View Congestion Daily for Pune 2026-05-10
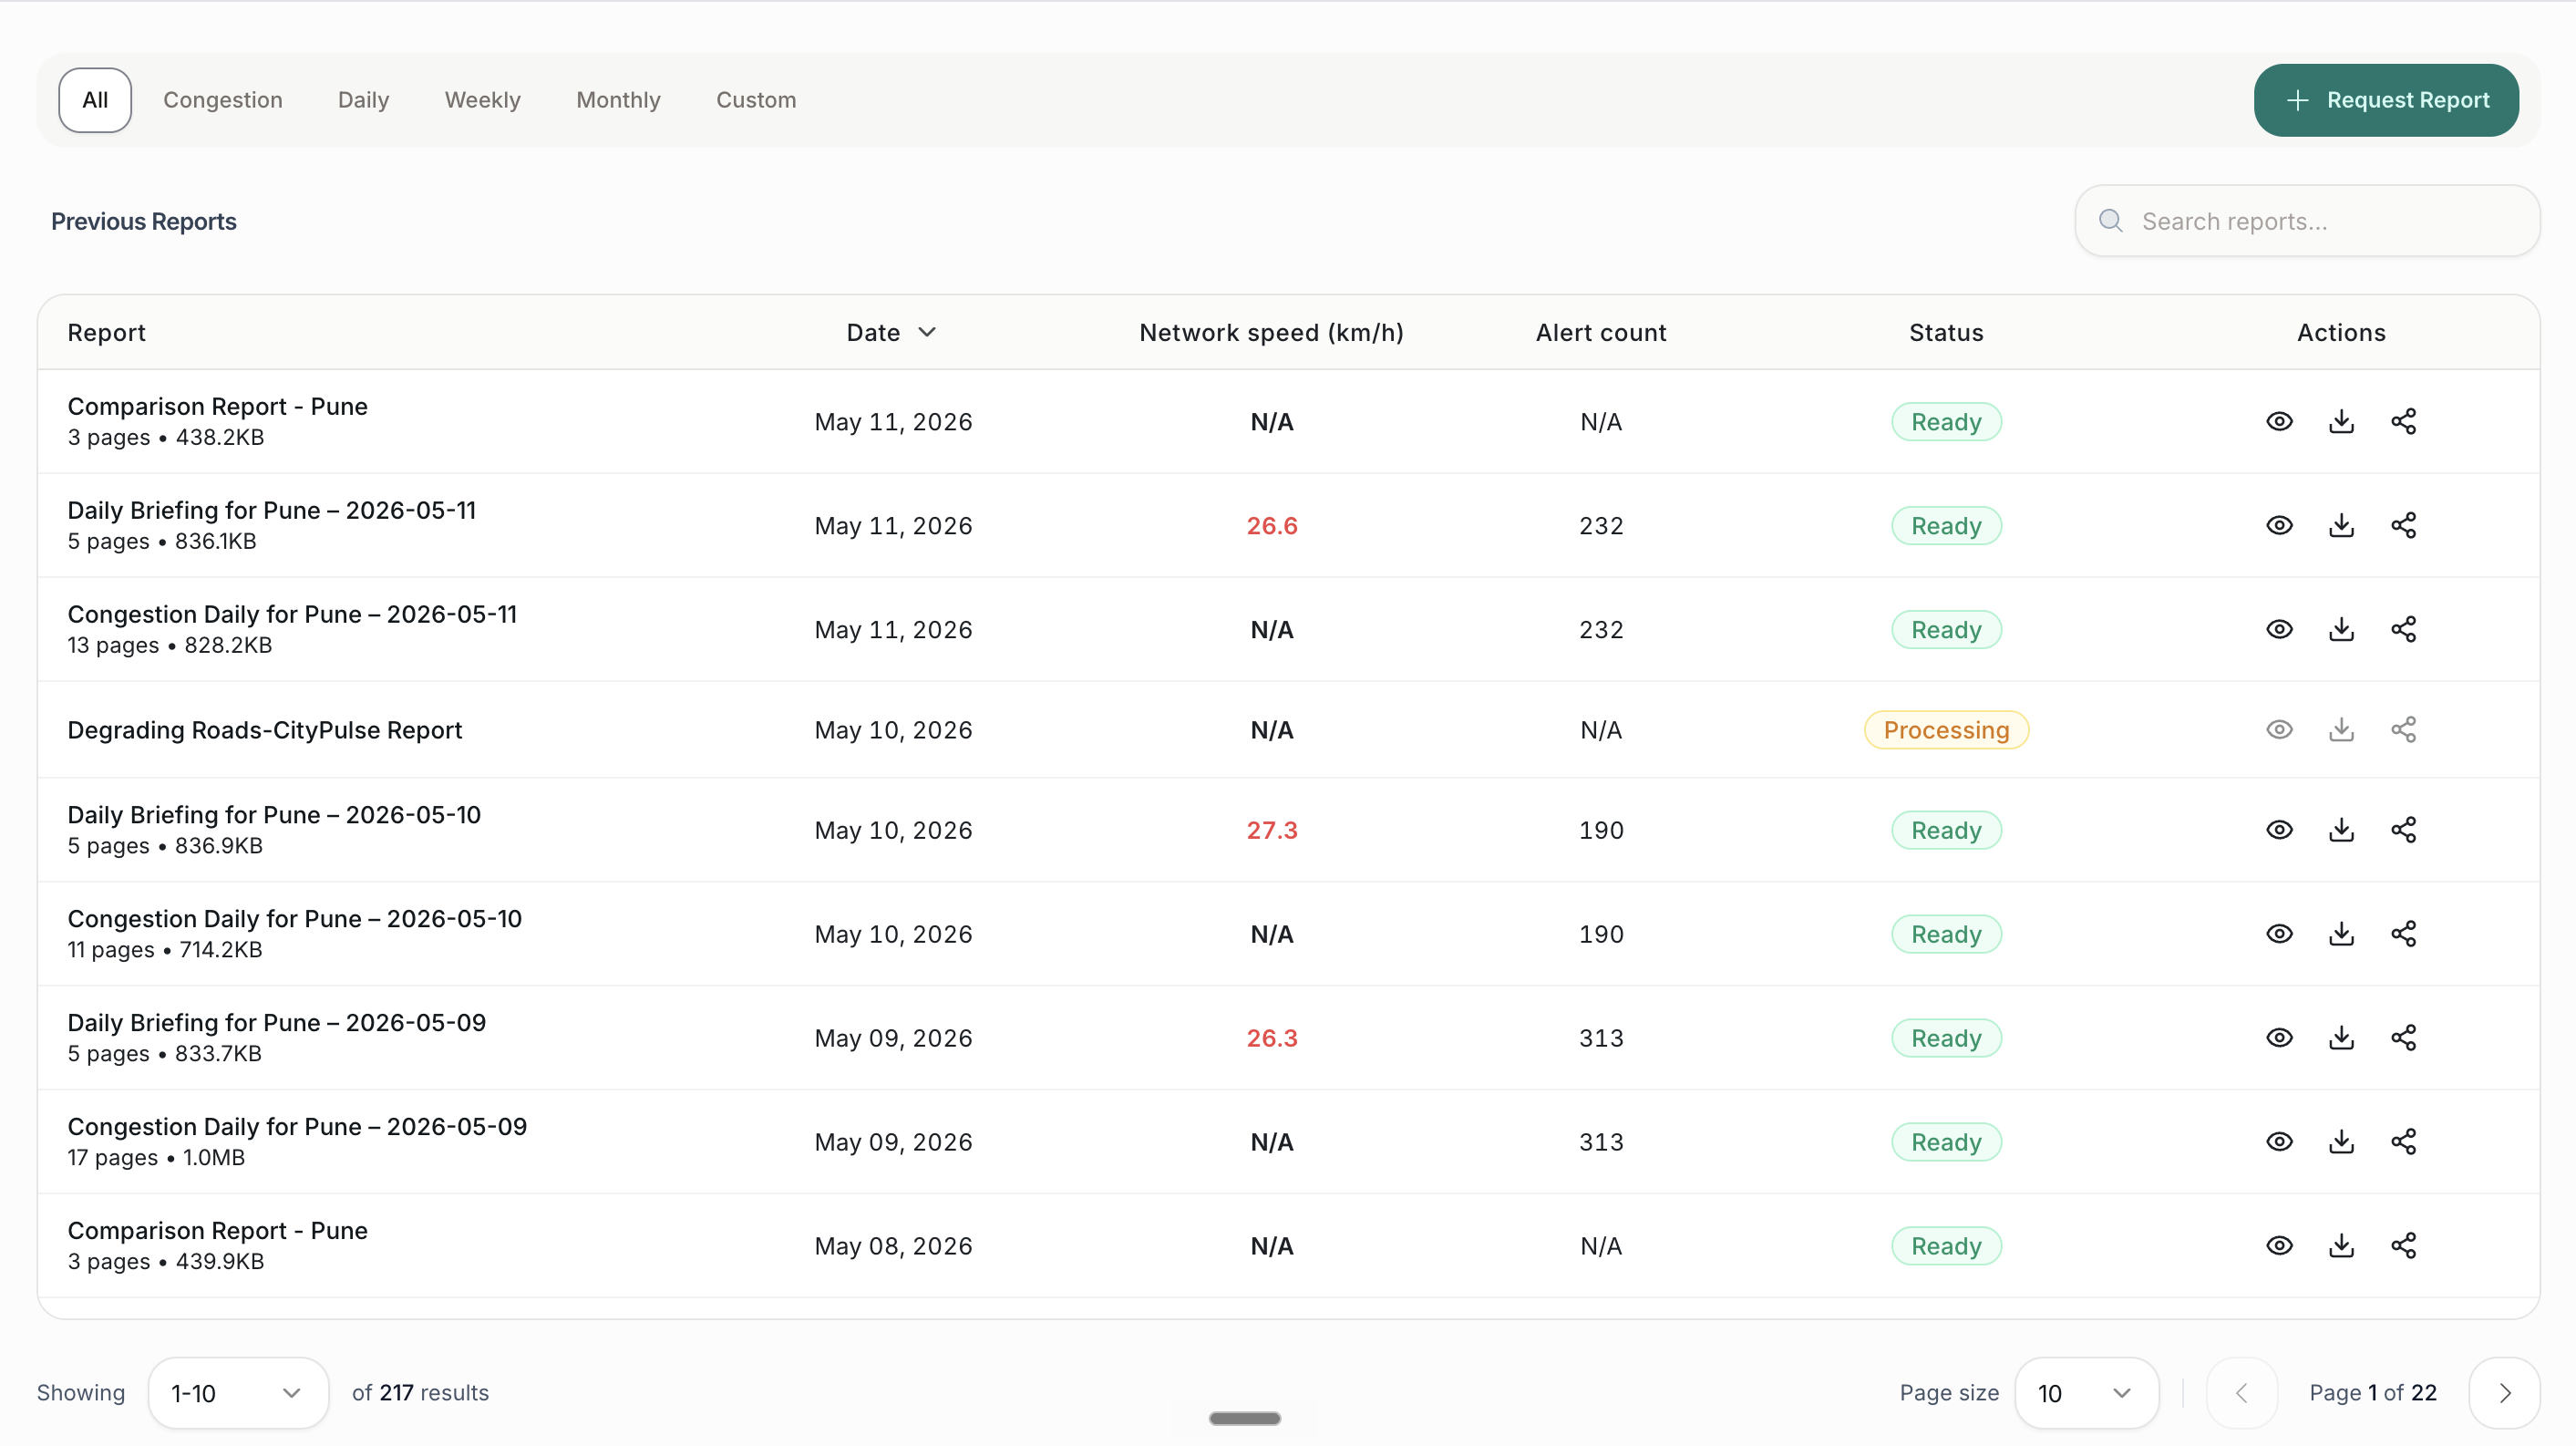 click(2279, 933)
